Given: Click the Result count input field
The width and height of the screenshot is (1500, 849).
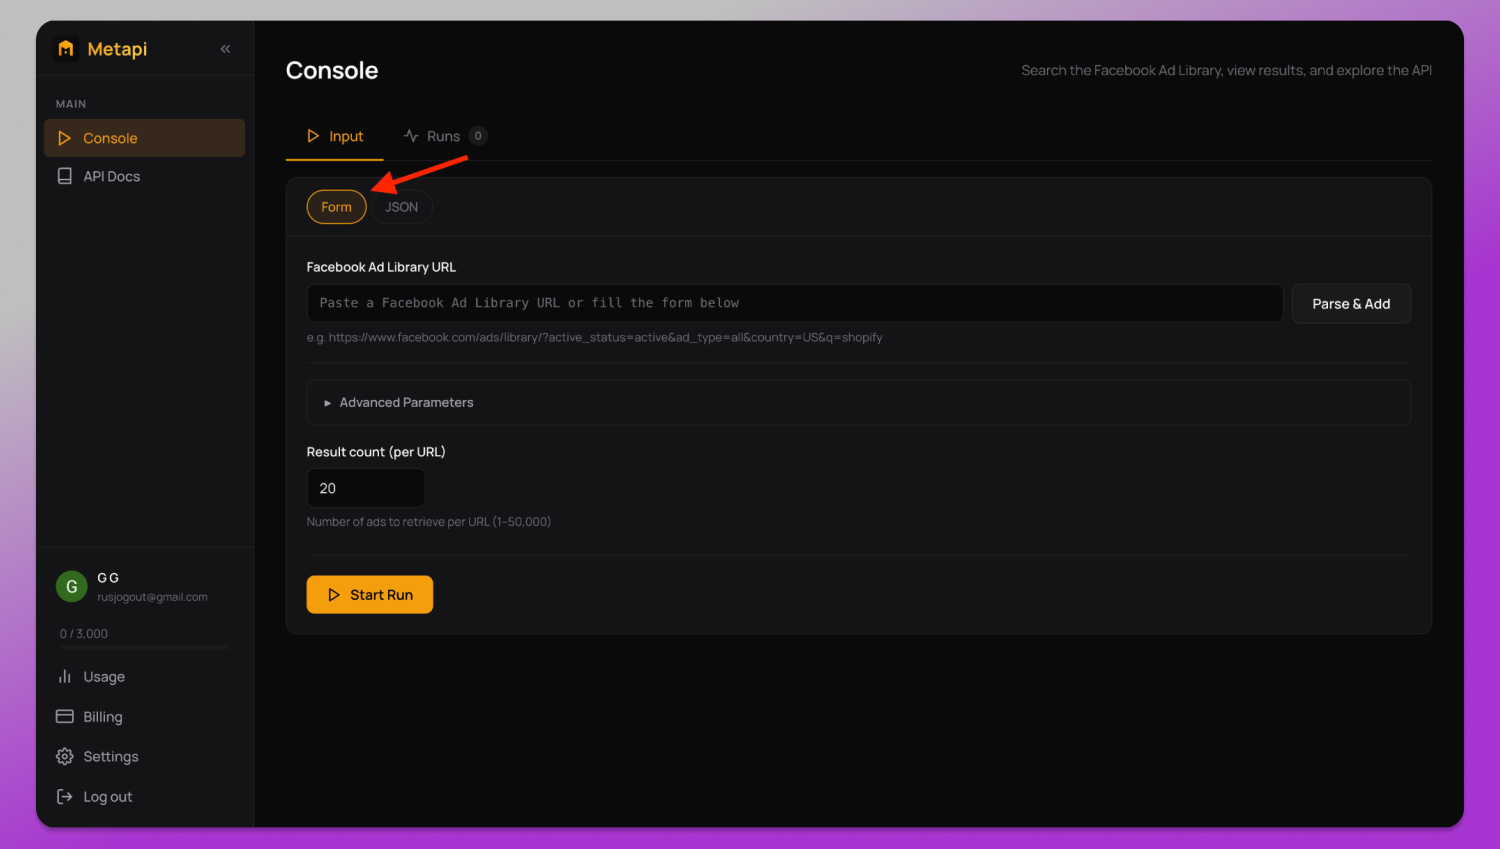Looking at the screenshot, I should tap(366, 488).
